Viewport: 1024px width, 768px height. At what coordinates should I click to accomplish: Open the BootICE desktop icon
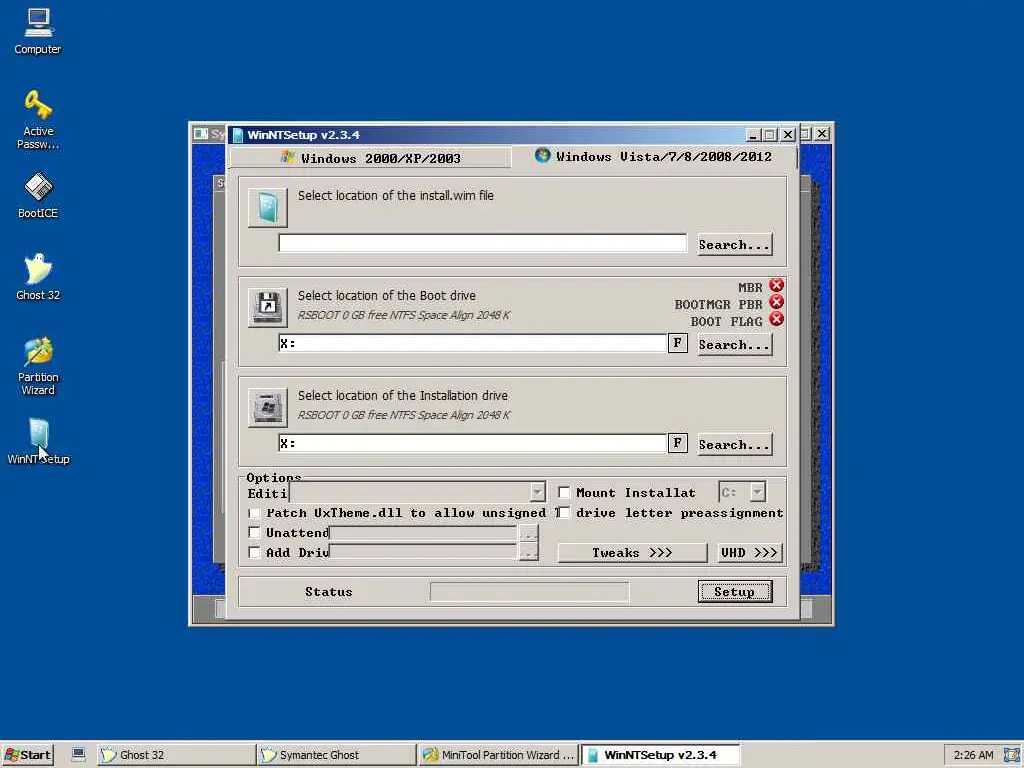tap(38, 195)
